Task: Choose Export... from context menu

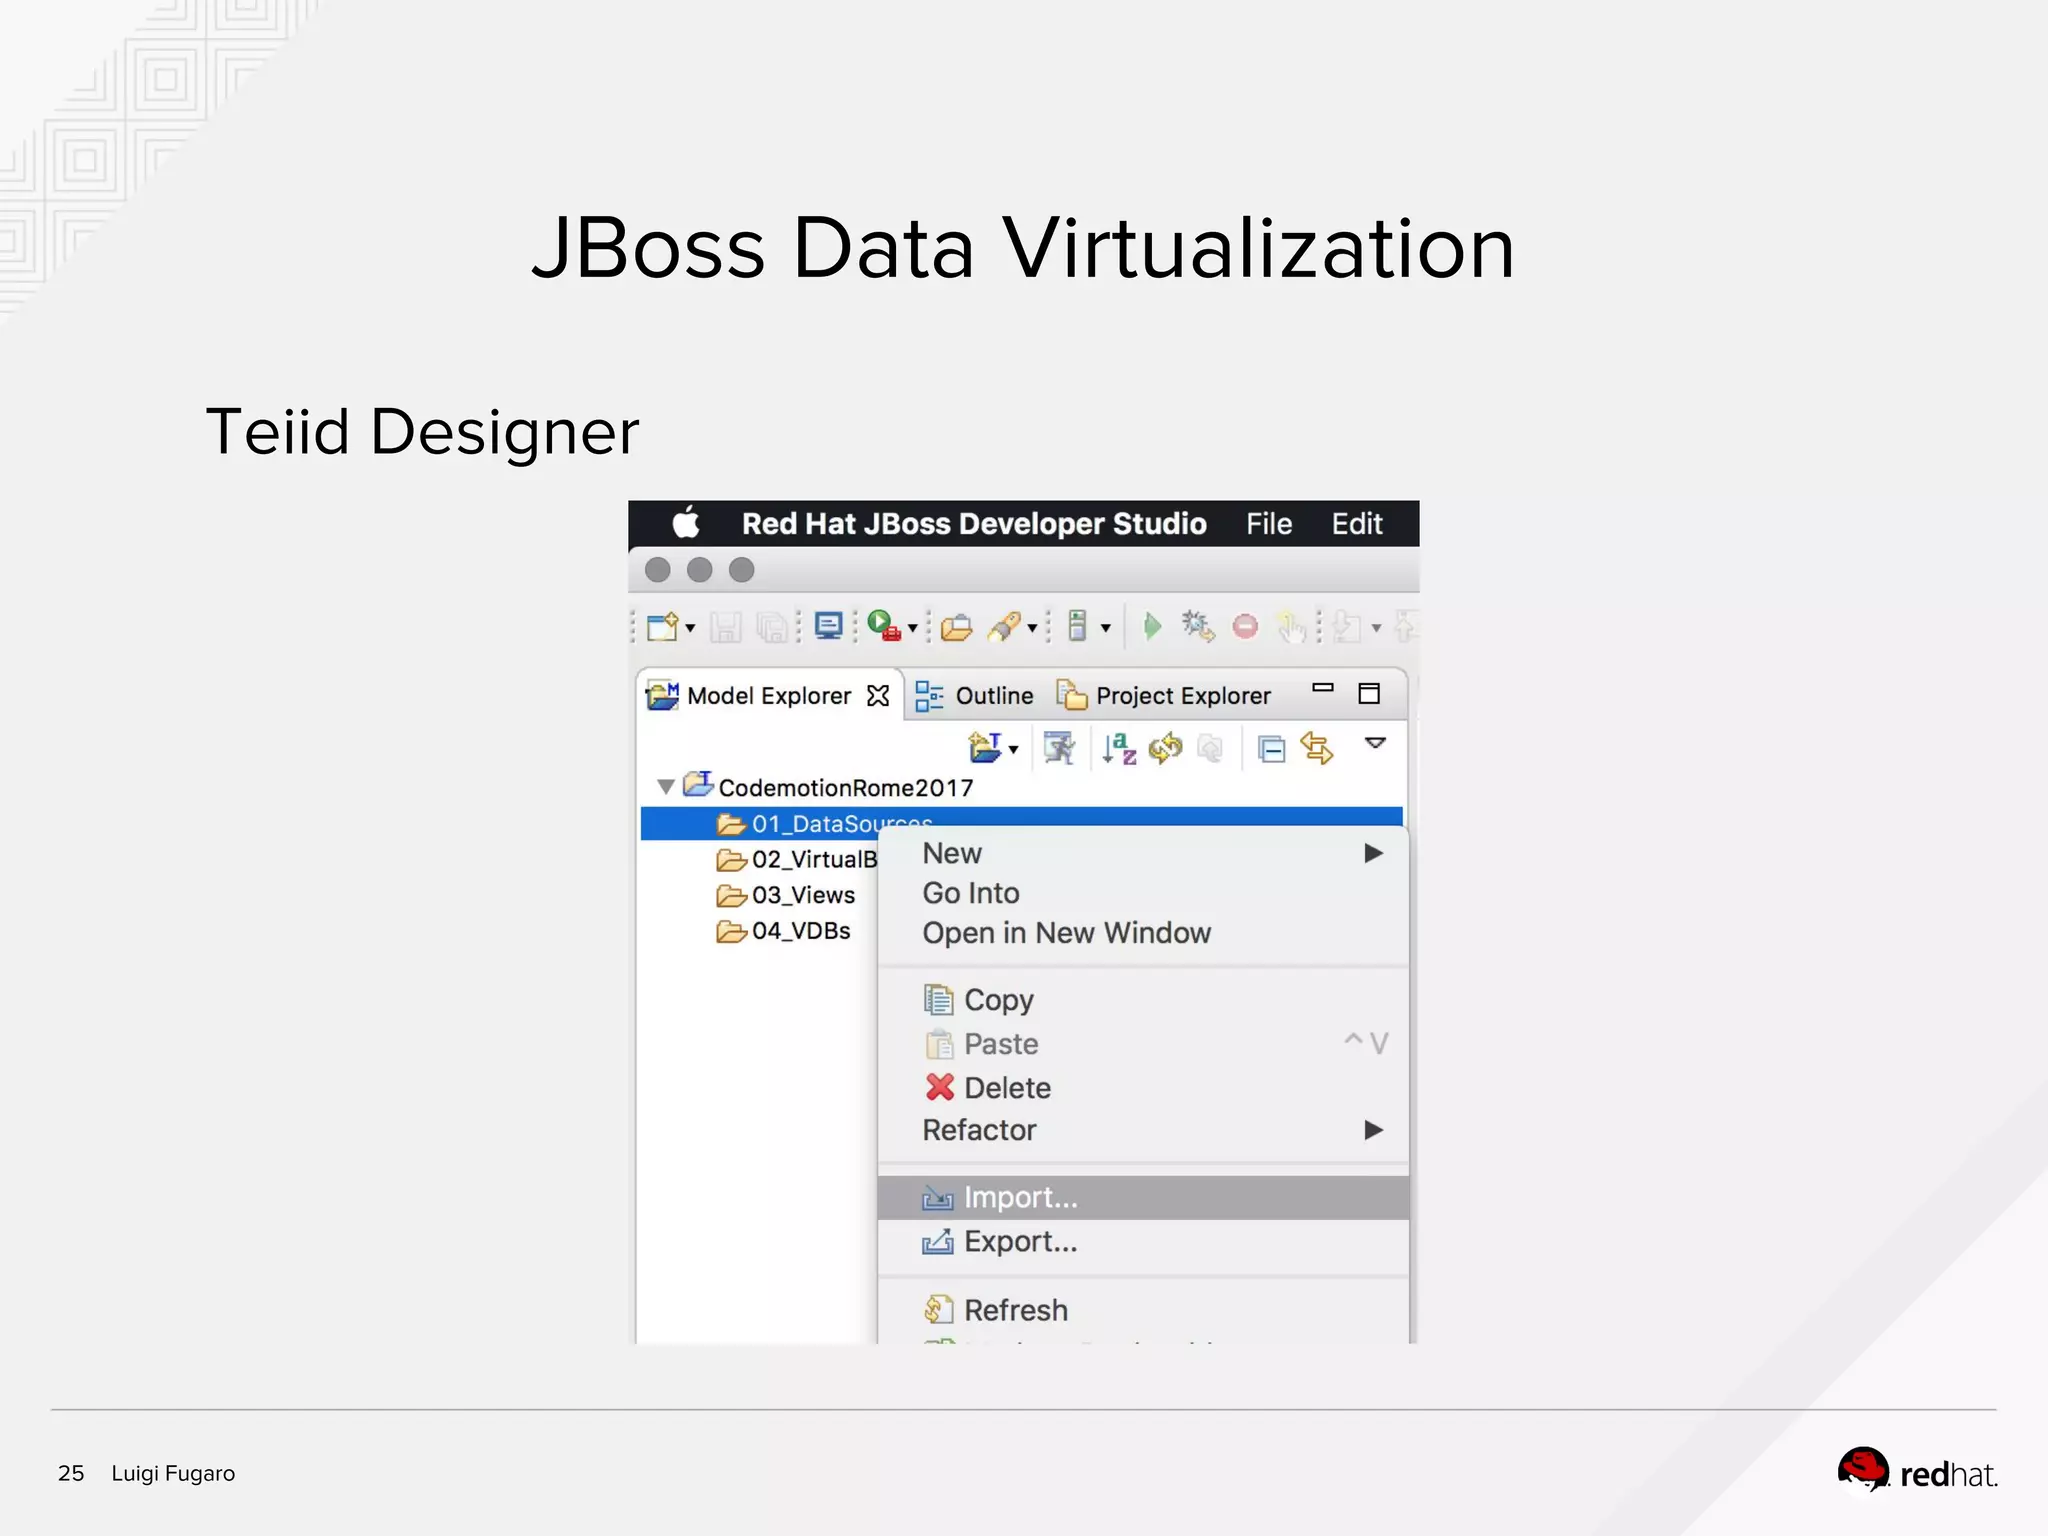Action: [1143, 1241]
